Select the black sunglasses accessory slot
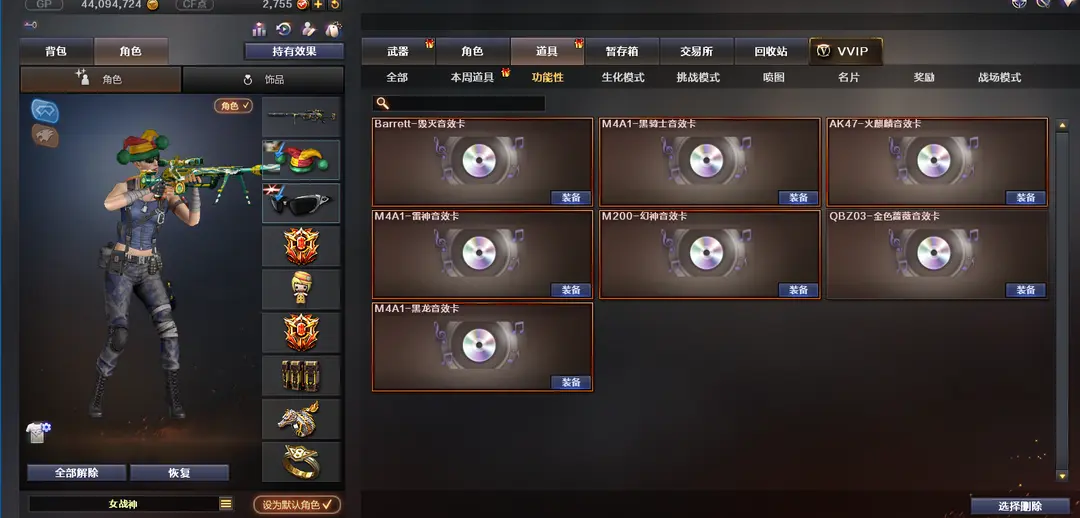Viewport: 1080px width, 518px height. pos(302,203)
